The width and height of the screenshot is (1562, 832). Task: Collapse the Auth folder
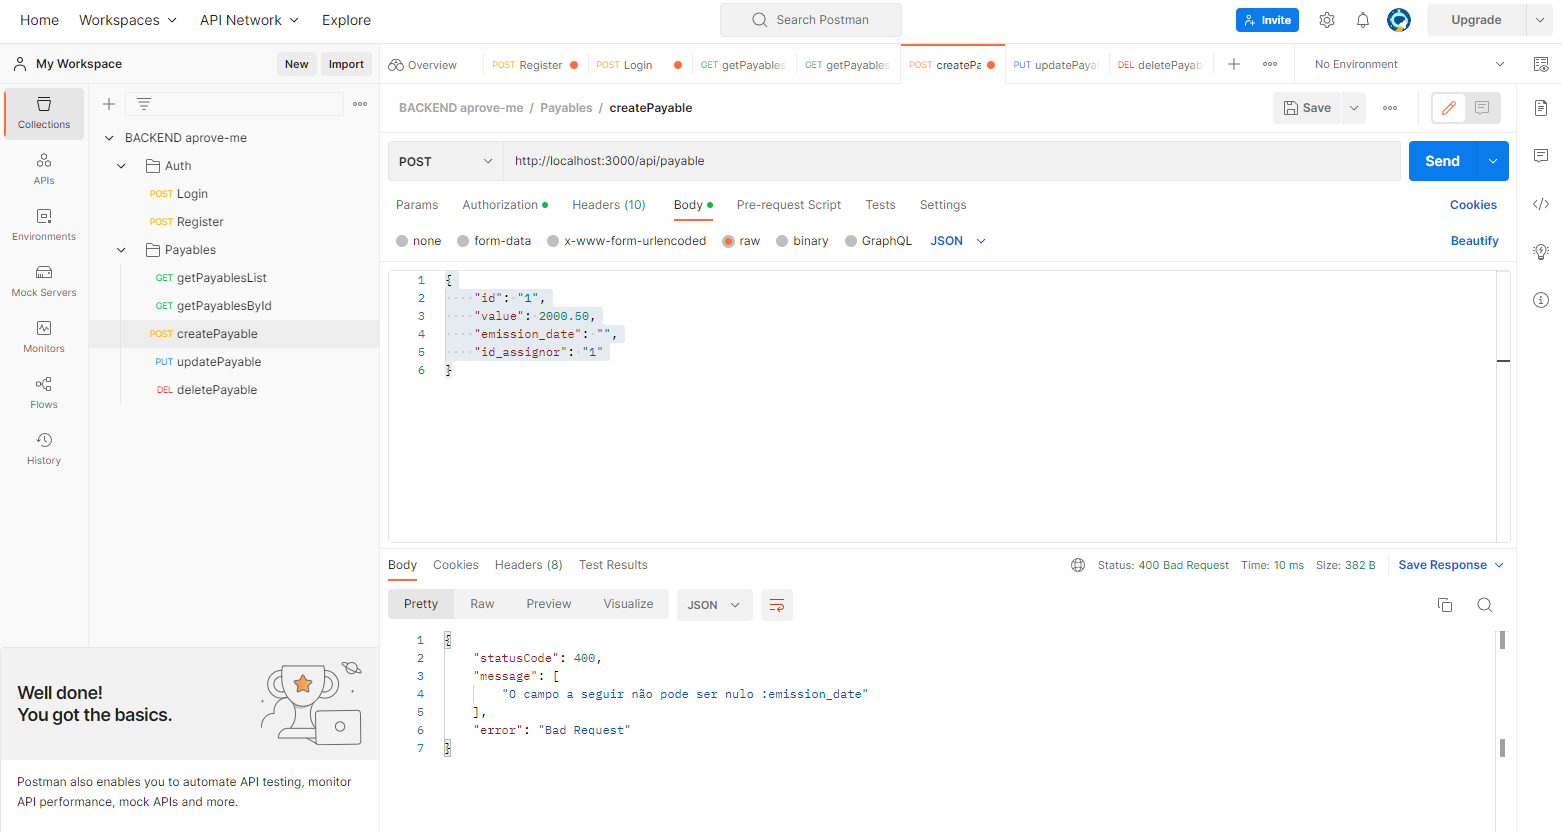click(x=121, y=165)
